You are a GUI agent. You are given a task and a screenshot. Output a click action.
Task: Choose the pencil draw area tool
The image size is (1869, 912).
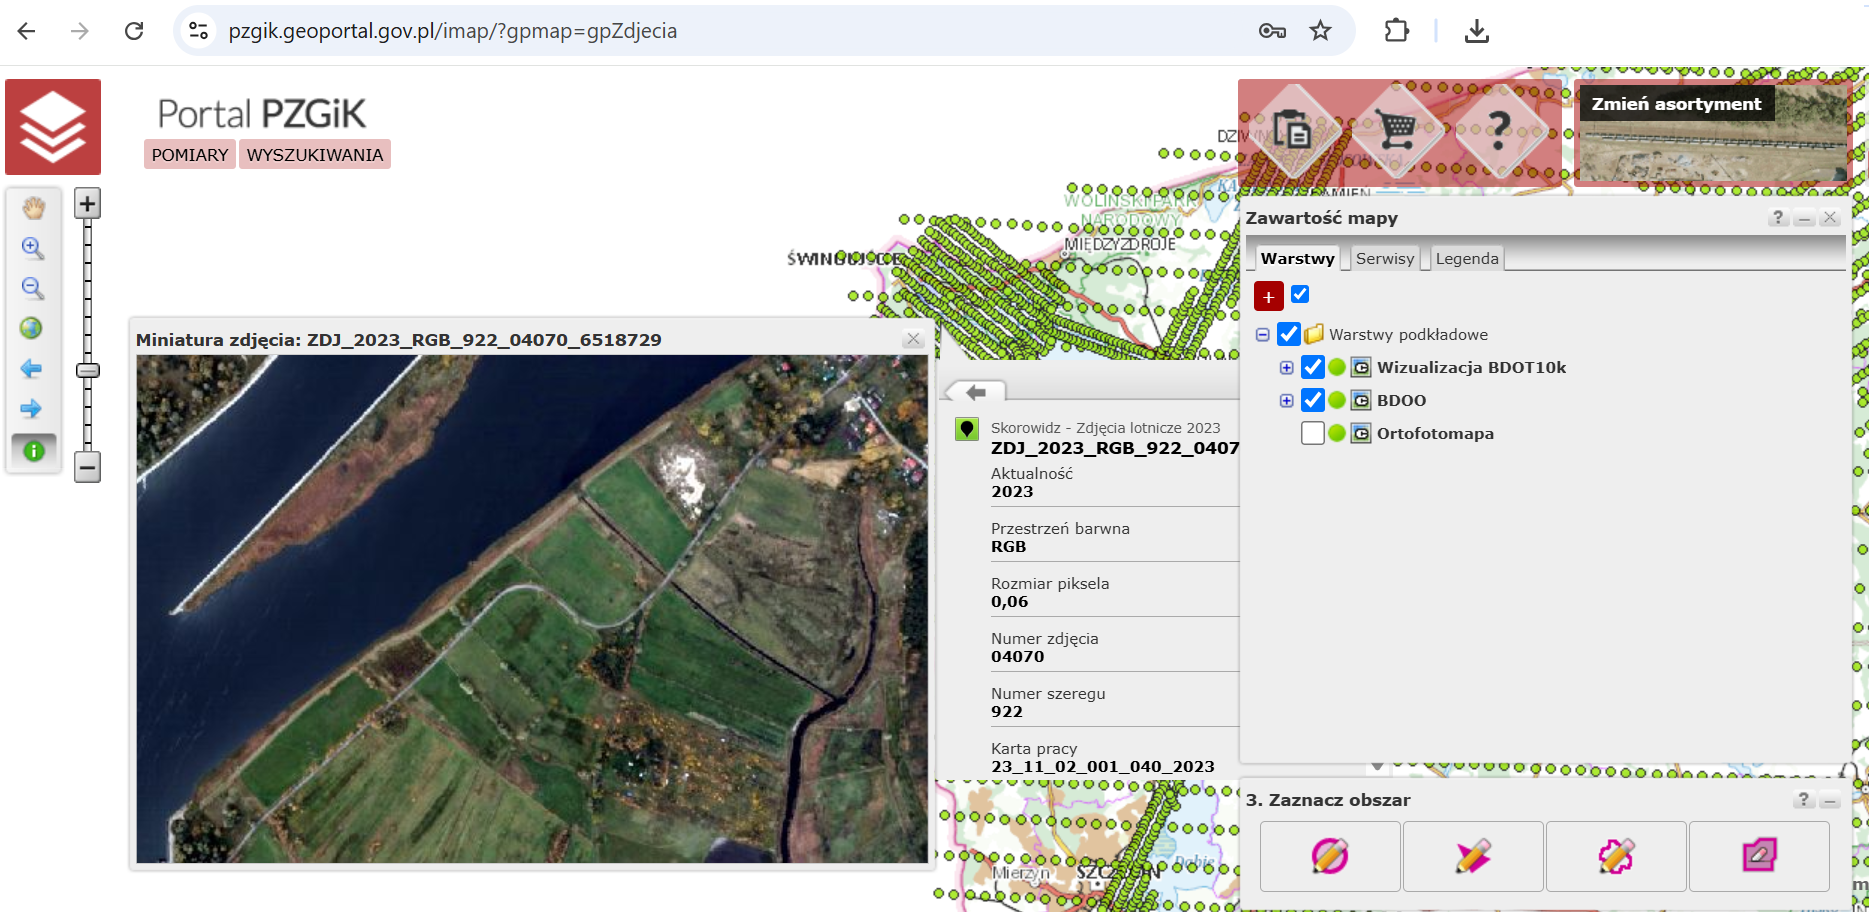(x=1473, y=856)
